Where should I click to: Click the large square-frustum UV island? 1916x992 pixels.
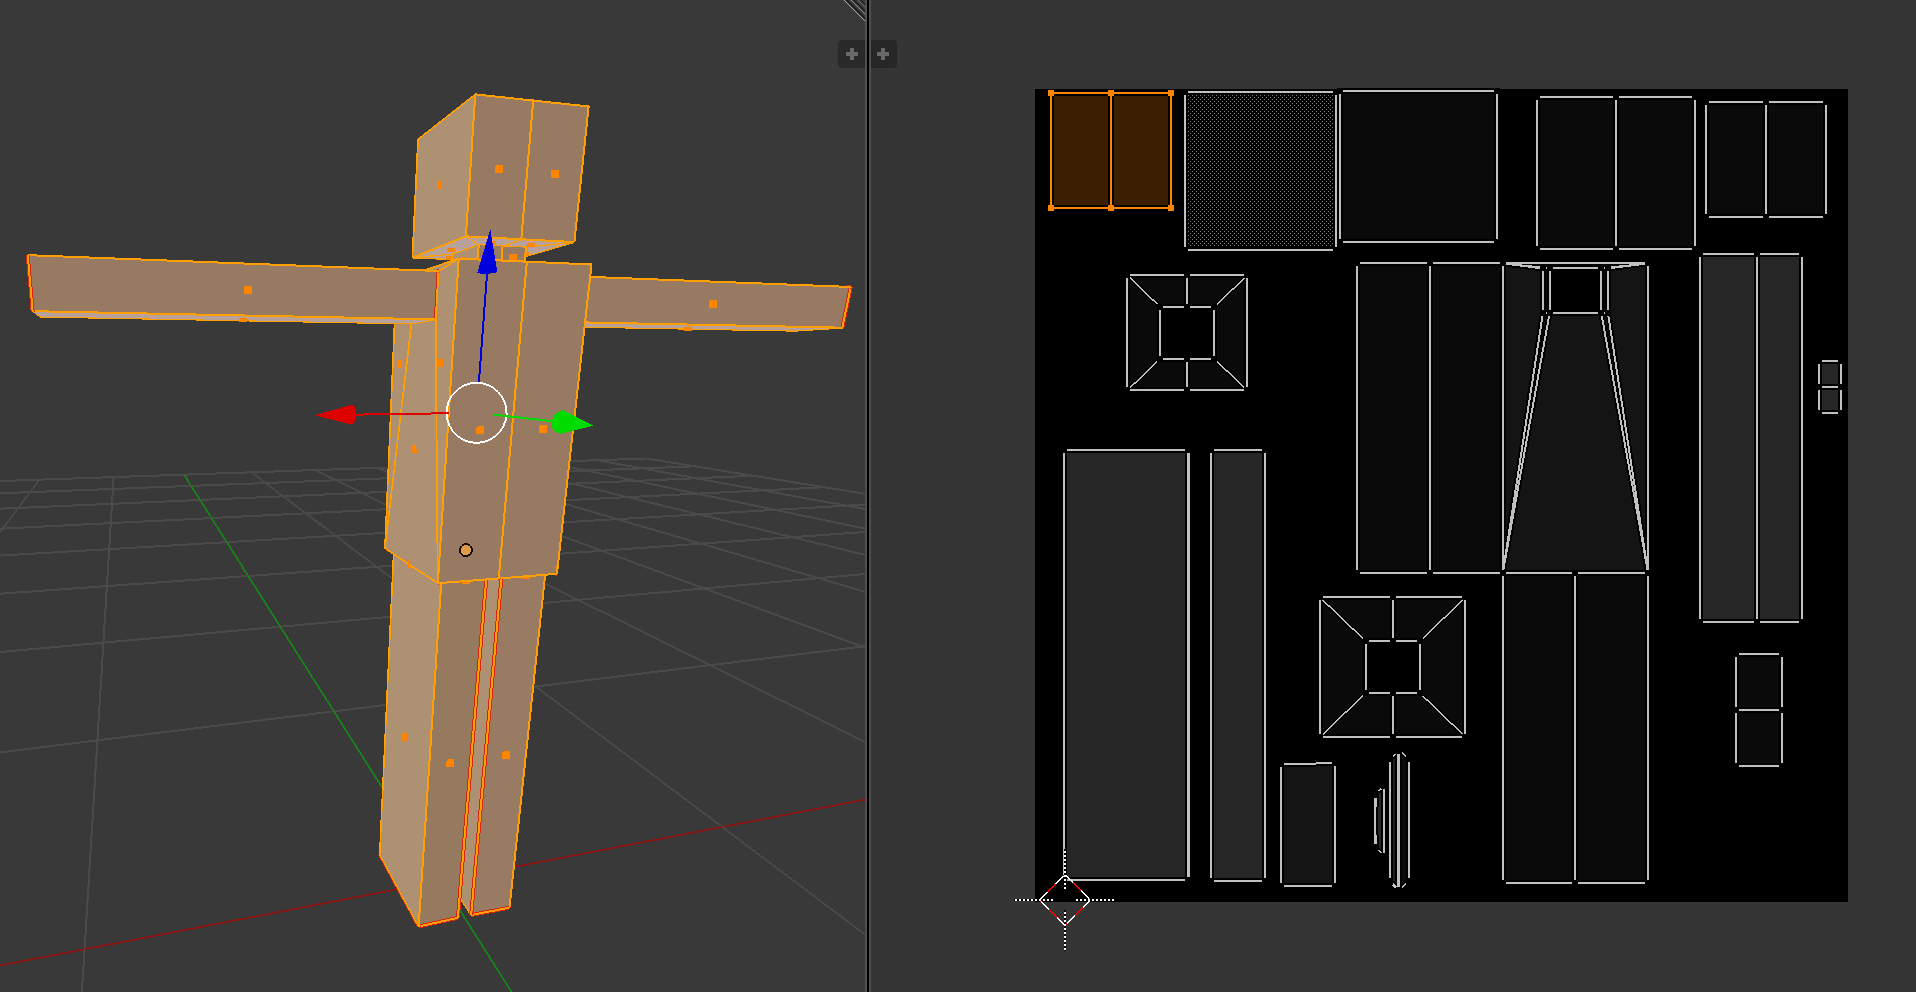pos(1393,667)
